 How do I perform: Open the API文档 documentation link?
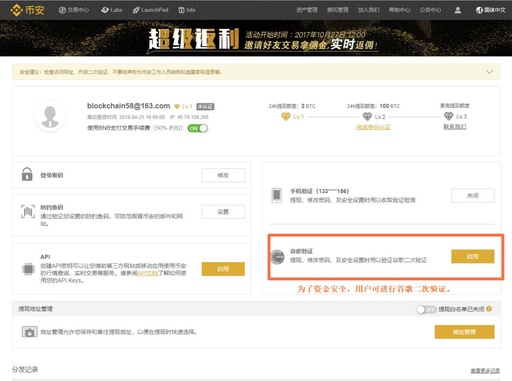click(x=147, y=273)
